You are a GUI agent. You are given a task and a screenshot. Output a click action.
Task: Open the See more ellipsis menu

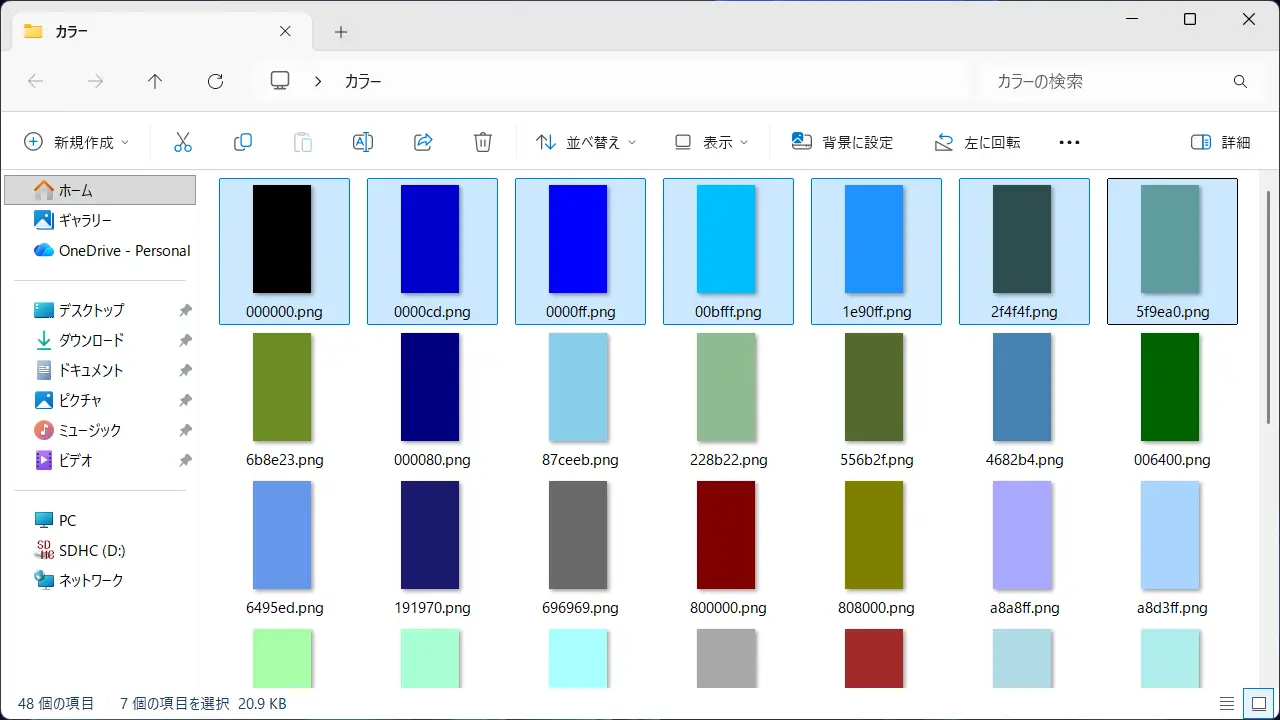tap(1069, 142)
